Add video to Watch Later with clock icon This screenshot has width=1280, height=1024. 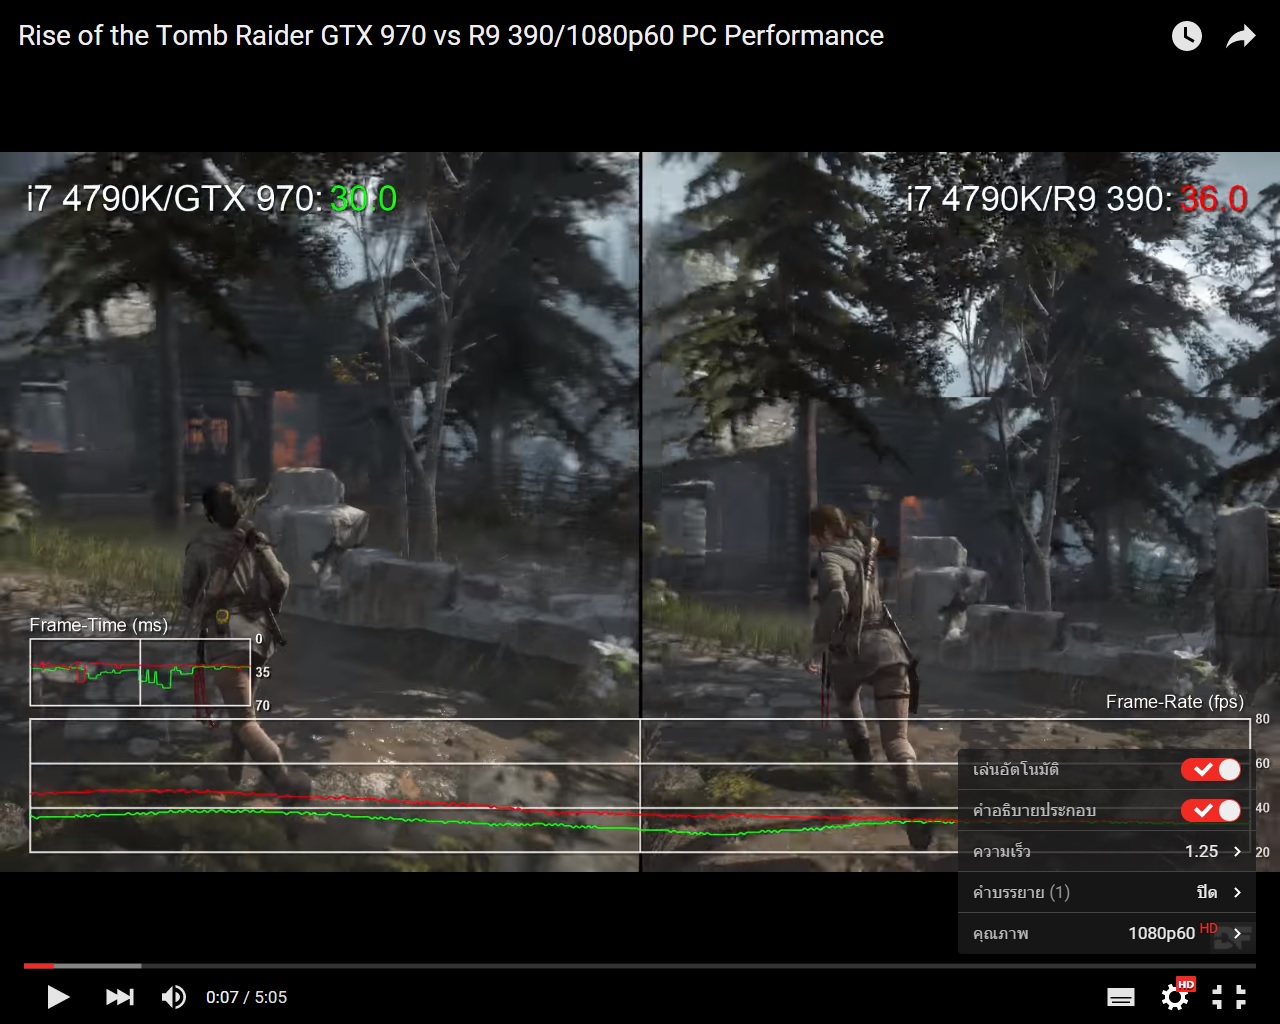pos(1187,37)
